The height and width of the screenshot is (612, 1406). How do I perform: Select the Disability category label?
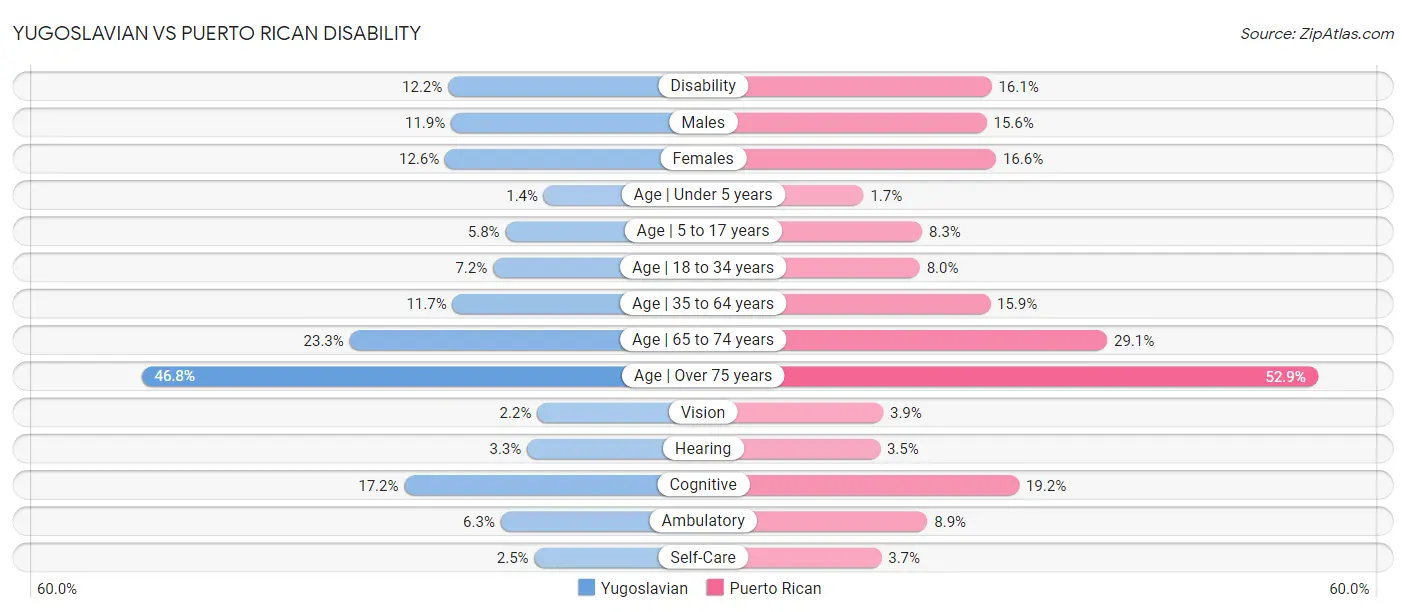[x=703, y=86]
